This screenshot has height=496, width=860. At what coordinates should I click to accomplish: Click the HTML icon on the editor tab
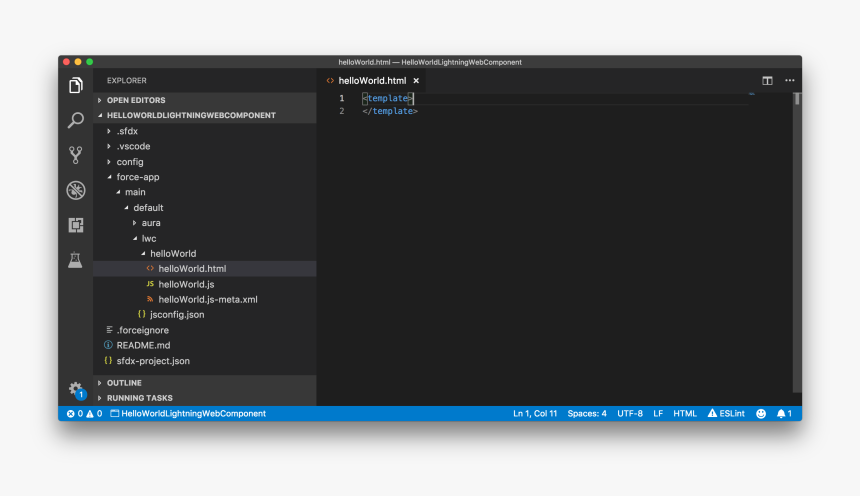coord(330,81)
